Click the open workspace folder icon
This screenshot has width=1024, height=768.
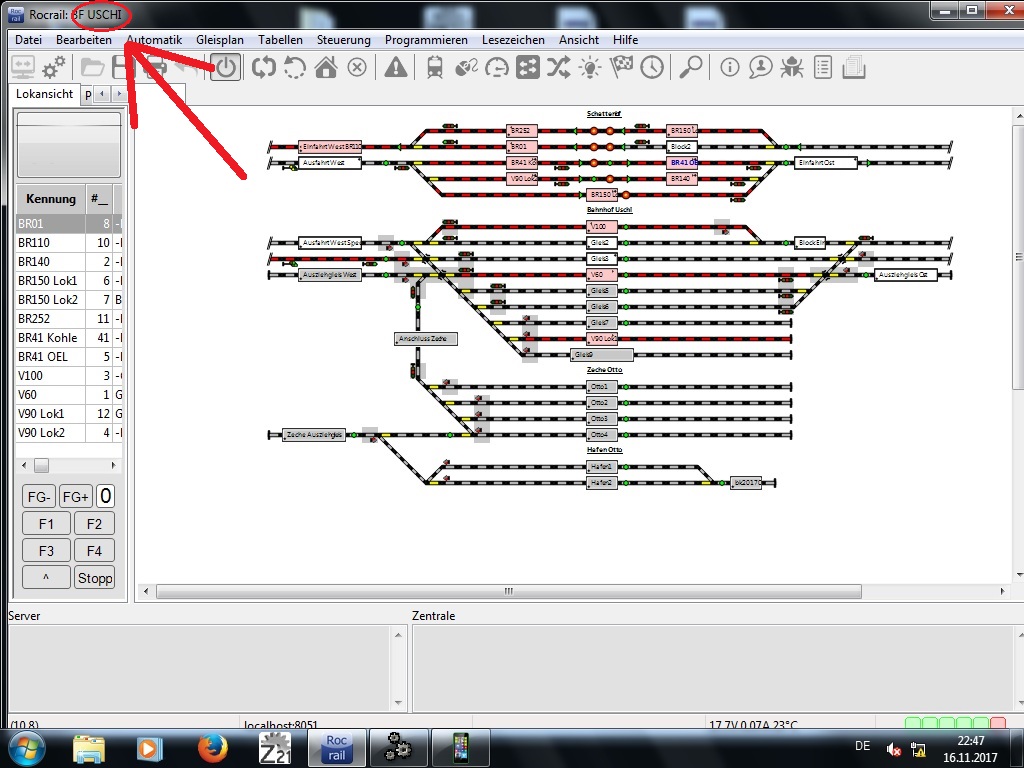click(92, 67)
